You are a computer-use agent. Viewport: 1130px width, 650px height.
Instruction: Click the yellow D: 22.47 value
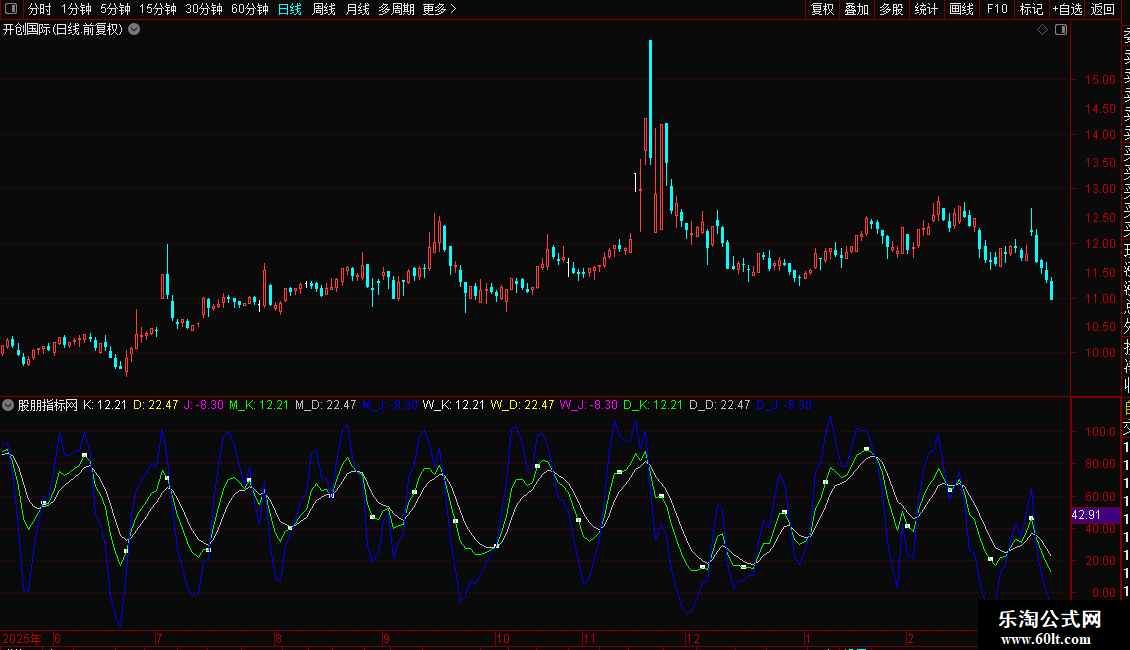[x=156, y=405]
